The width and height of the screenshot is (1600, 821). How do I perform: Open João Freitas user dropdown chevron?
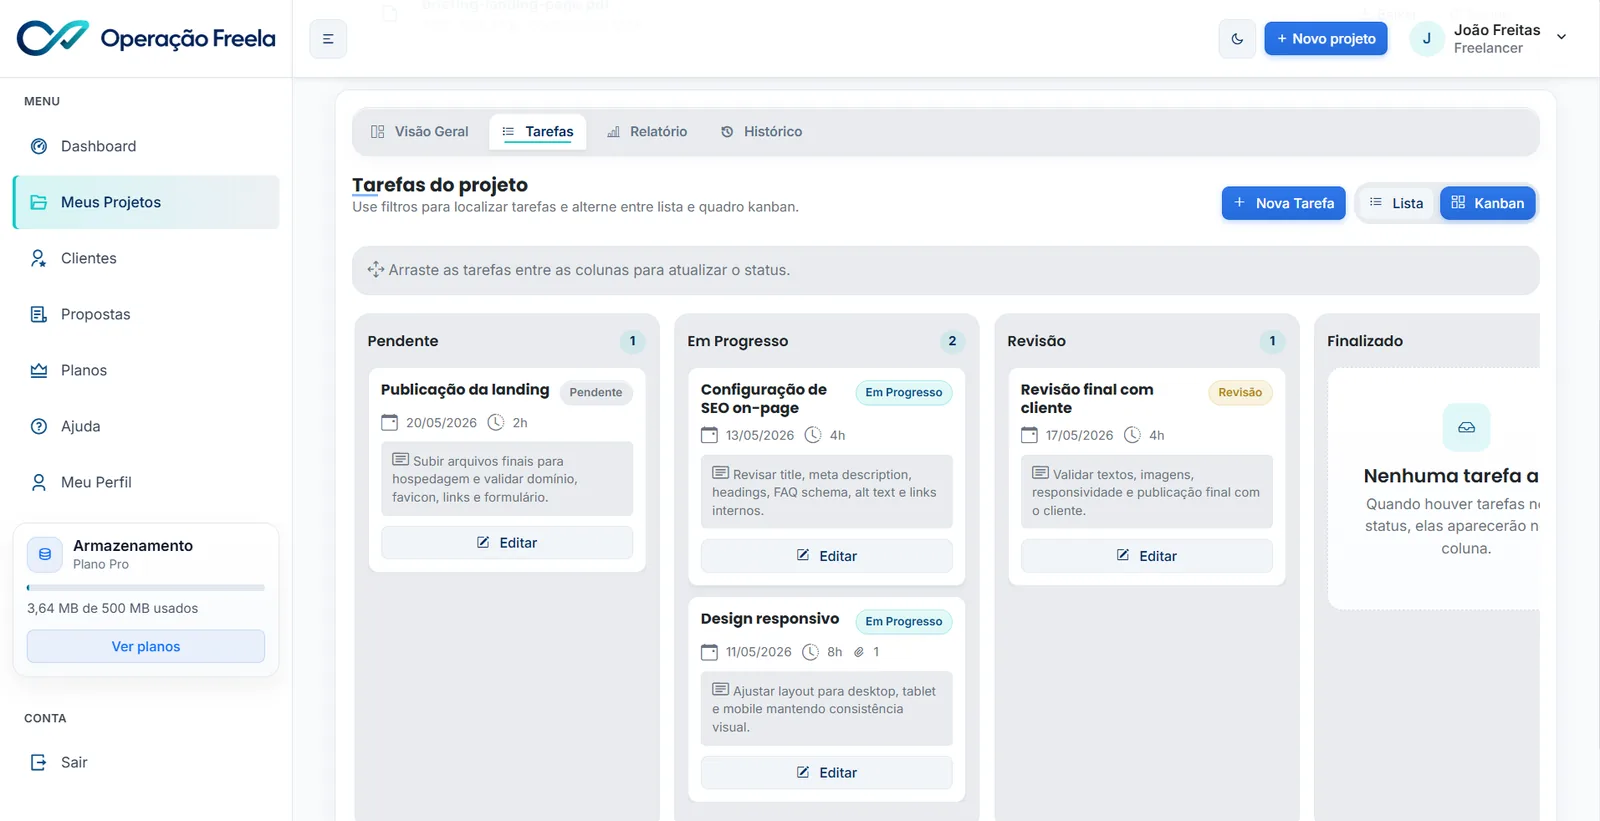tap(1561, 38)
